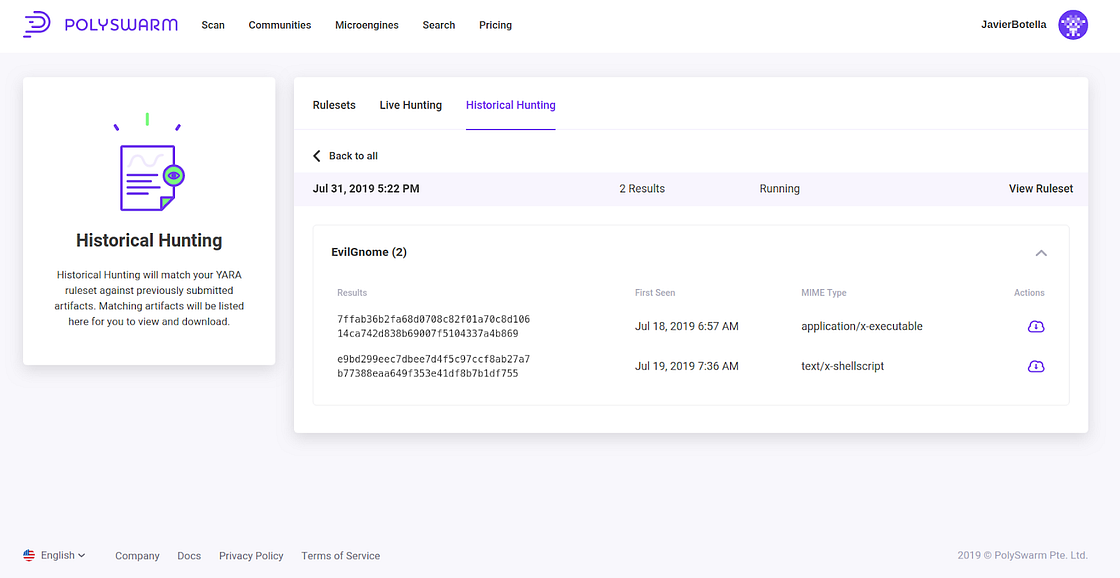Open the Docs footer link
The width and height of the screenshot is (1120, 578).
point(189,556)
